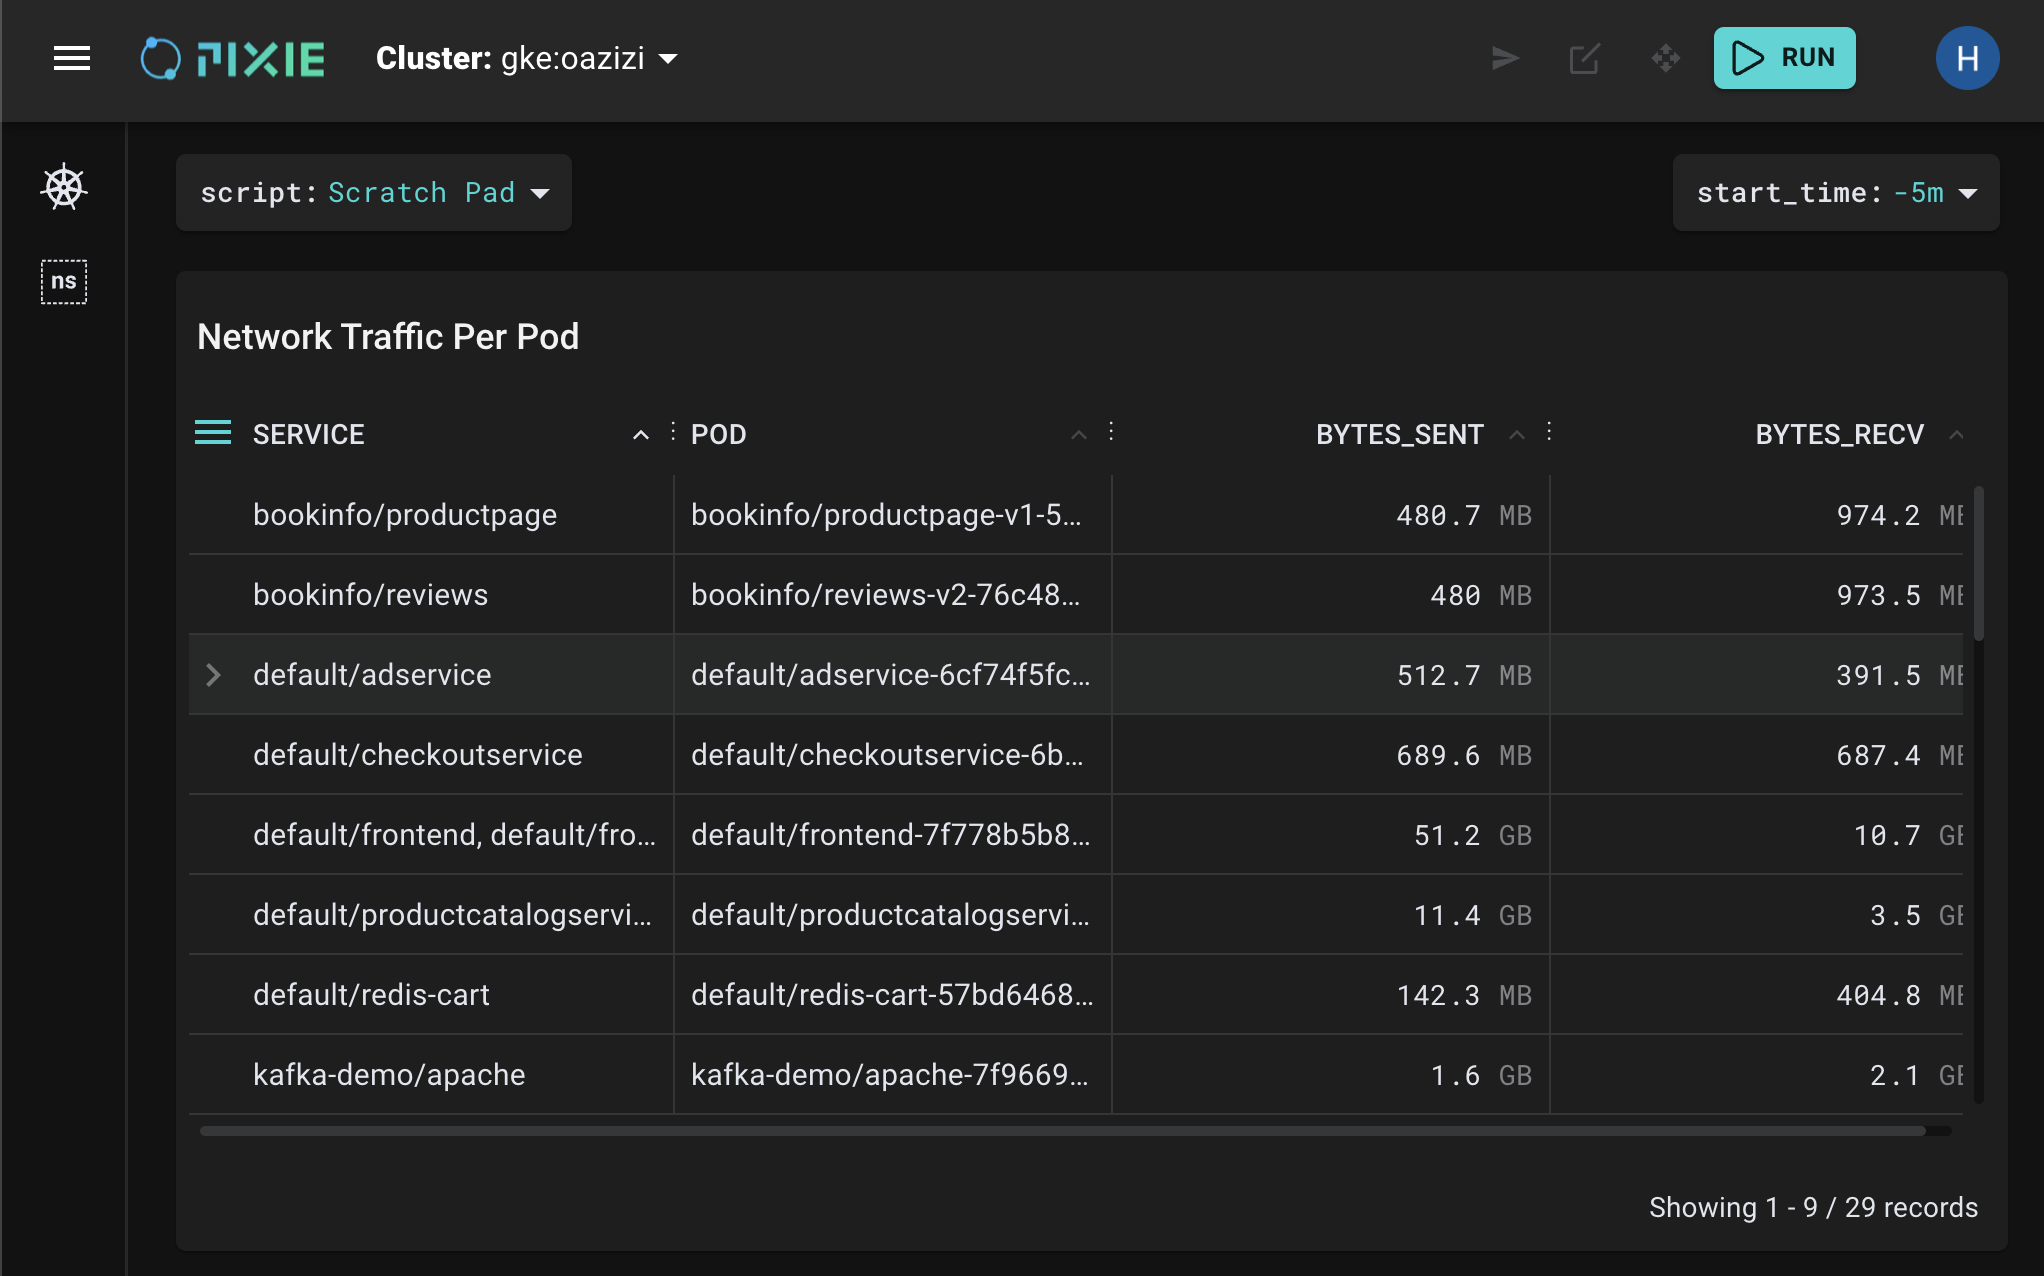This screenshot has width=2044, height=1276.
Task: Open the hamburger navigation menu
Action: [72, 58]
